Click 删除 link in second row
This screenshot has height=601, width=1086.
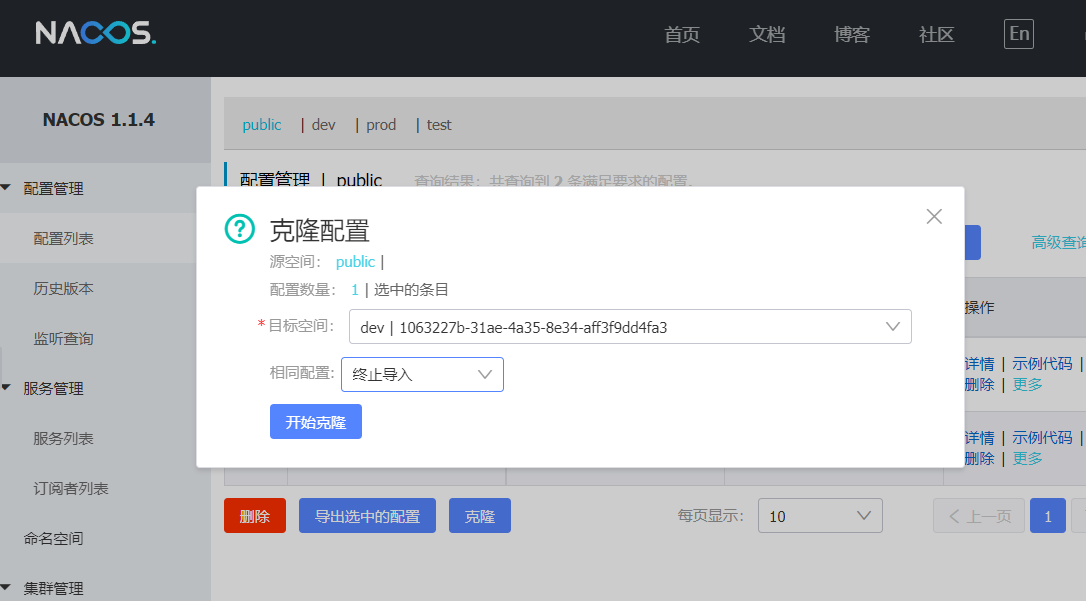coord(979,458)
